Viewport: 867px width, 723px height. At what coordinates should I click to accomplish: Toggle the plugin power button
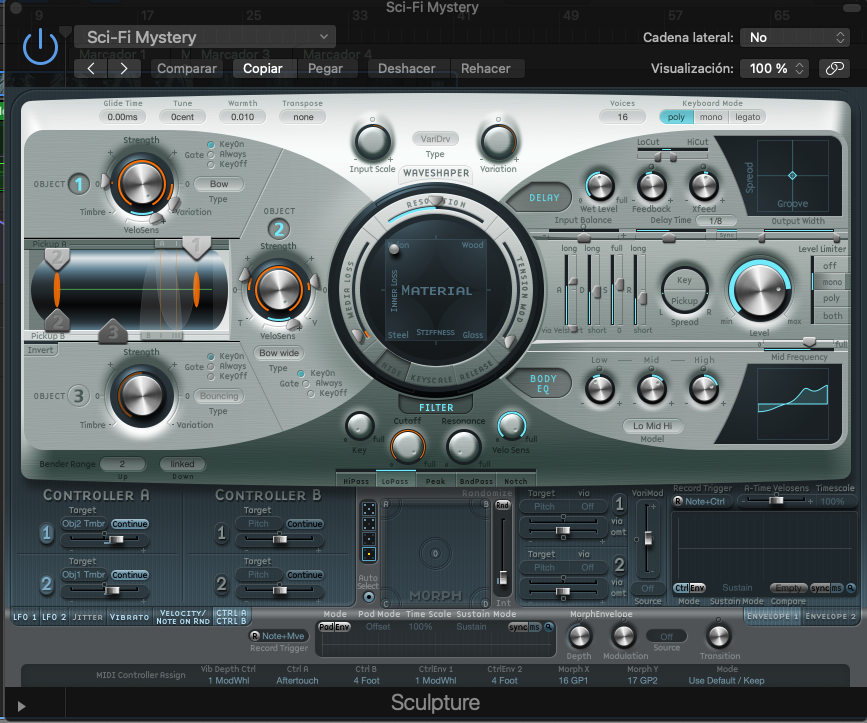pos(40,47)
